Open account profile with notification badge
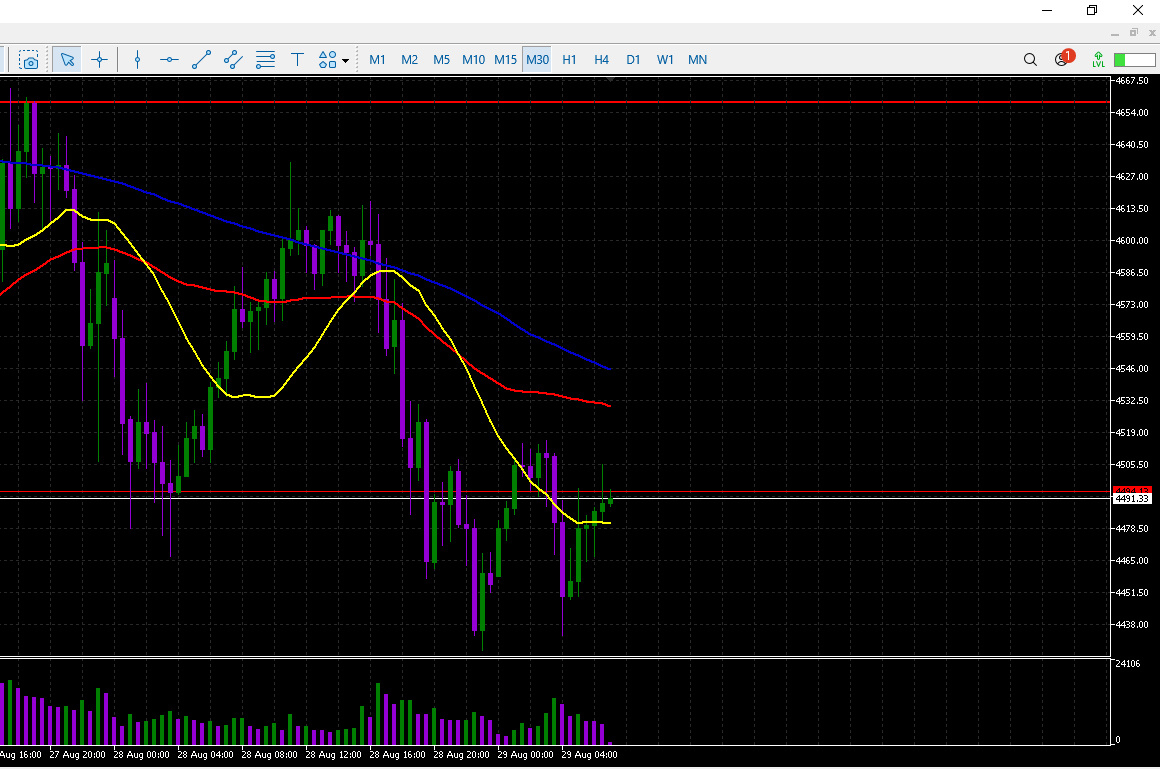The image size is (1160, 769). [x=1062, y=60]
